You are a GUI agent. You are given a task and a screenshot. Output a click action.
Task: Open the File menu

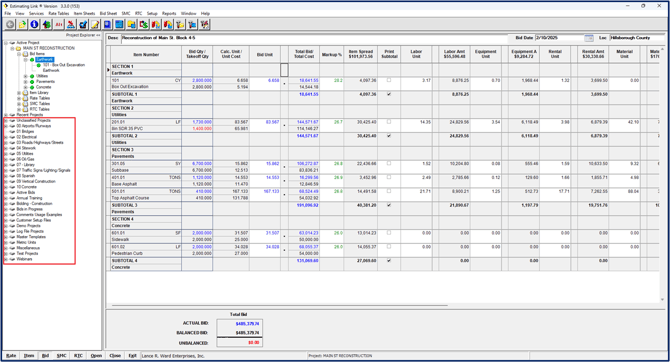pyautogui.click(x=8, y=14)
